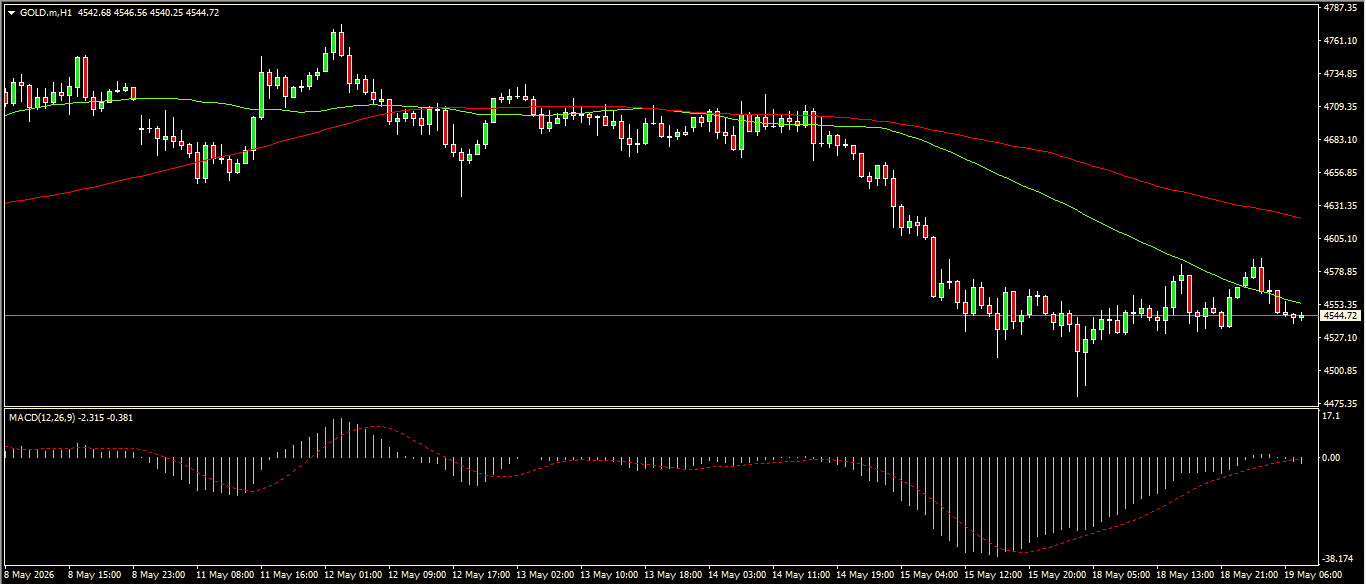Image resolution: width=1366 pixels, height=584 pixels.
Task: Click the OHLC values 4542.68 4546.56 4540.25 4544.72
Action: 149,13
